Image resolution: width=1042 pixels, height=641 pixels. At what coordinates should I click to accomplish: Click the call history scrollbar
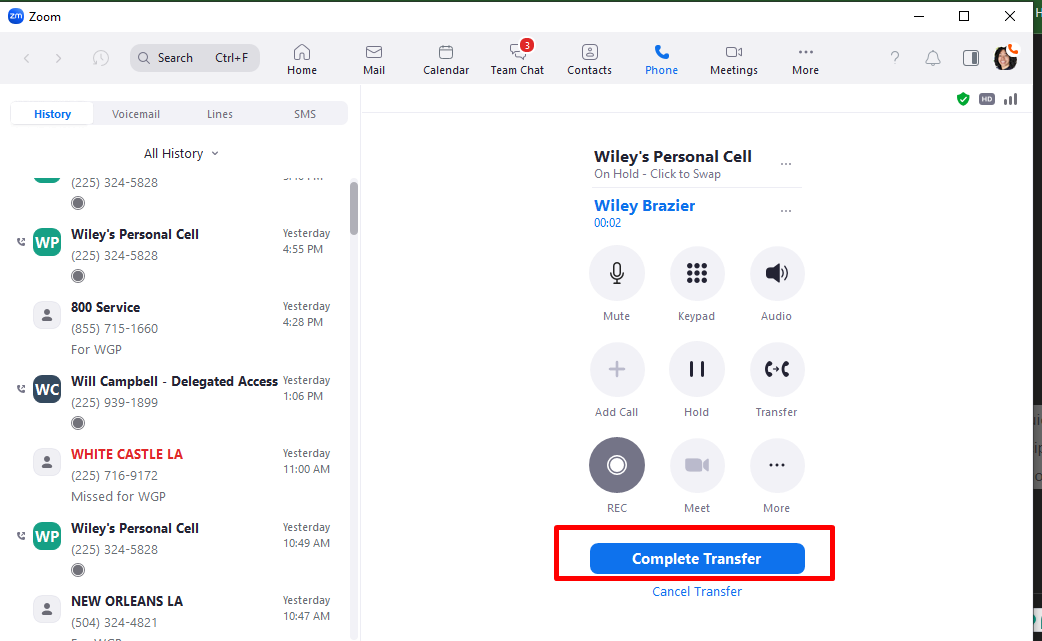[x=354, y=208]
